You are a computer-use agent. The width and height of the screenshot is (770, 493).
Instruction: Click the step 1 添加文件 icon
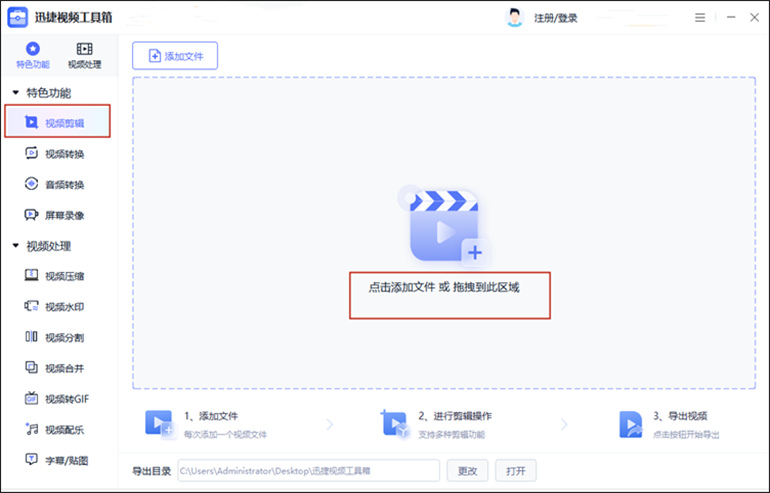click(x=160, y=424)
